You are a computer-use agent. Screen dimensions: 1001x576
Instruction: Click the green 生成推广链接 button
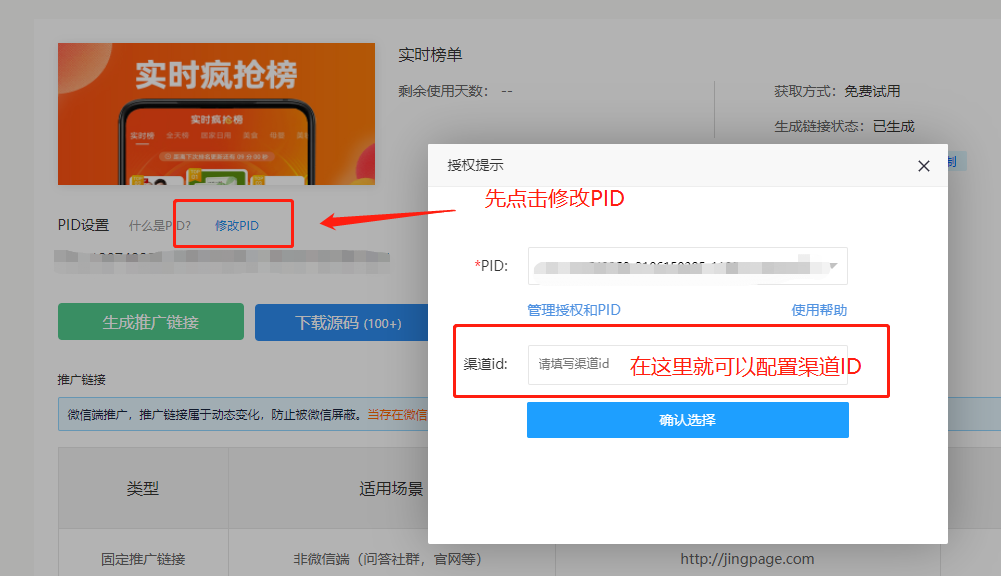[x=150, y=322]
